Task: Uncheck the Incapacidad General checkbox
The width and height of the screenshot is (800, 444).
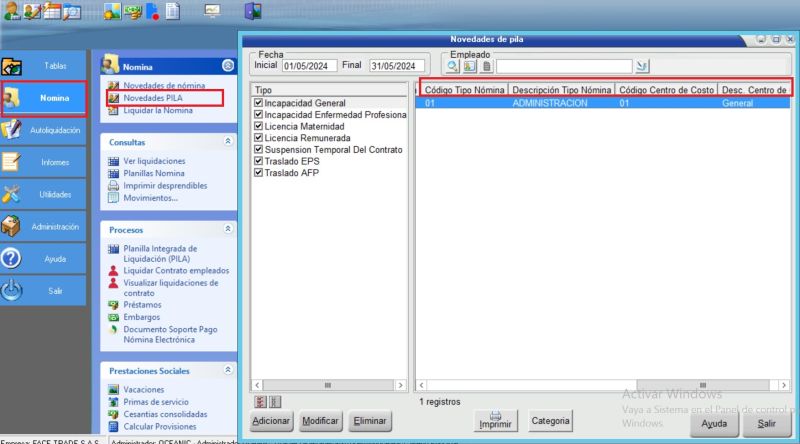Action: click(x=258, y=103)
